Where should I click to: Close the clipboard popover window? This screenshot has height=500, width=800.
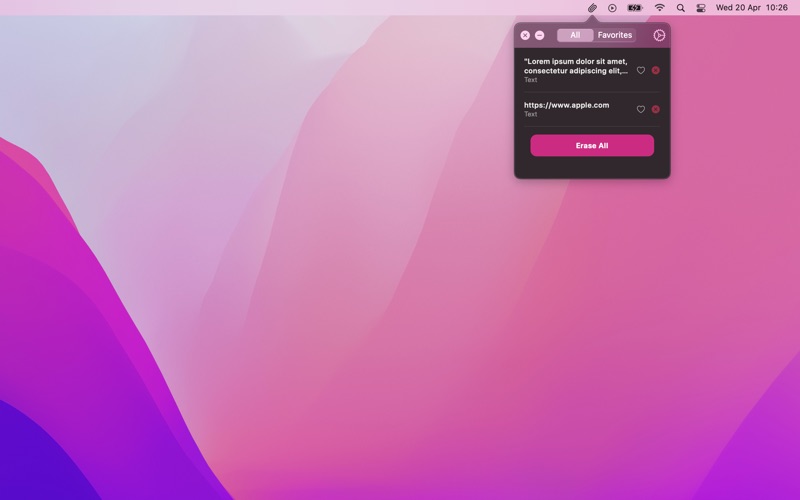(525, 35)
